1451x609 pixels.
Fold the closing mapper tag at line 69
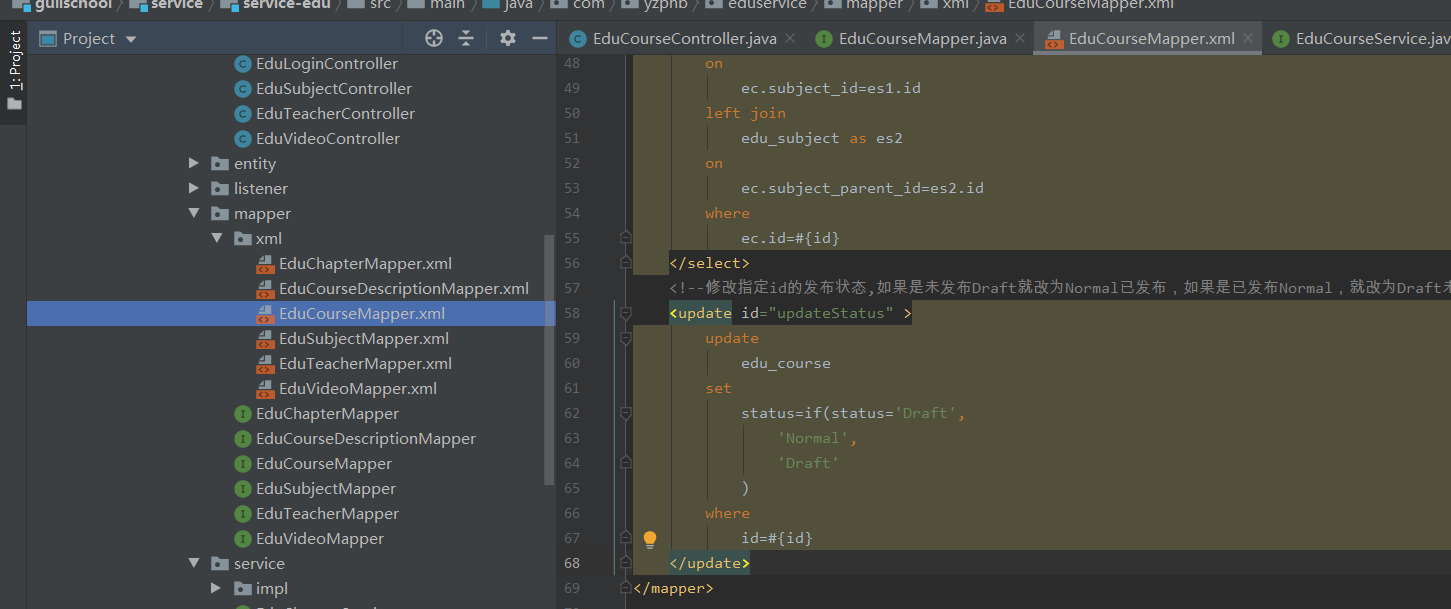coord(625,588)
